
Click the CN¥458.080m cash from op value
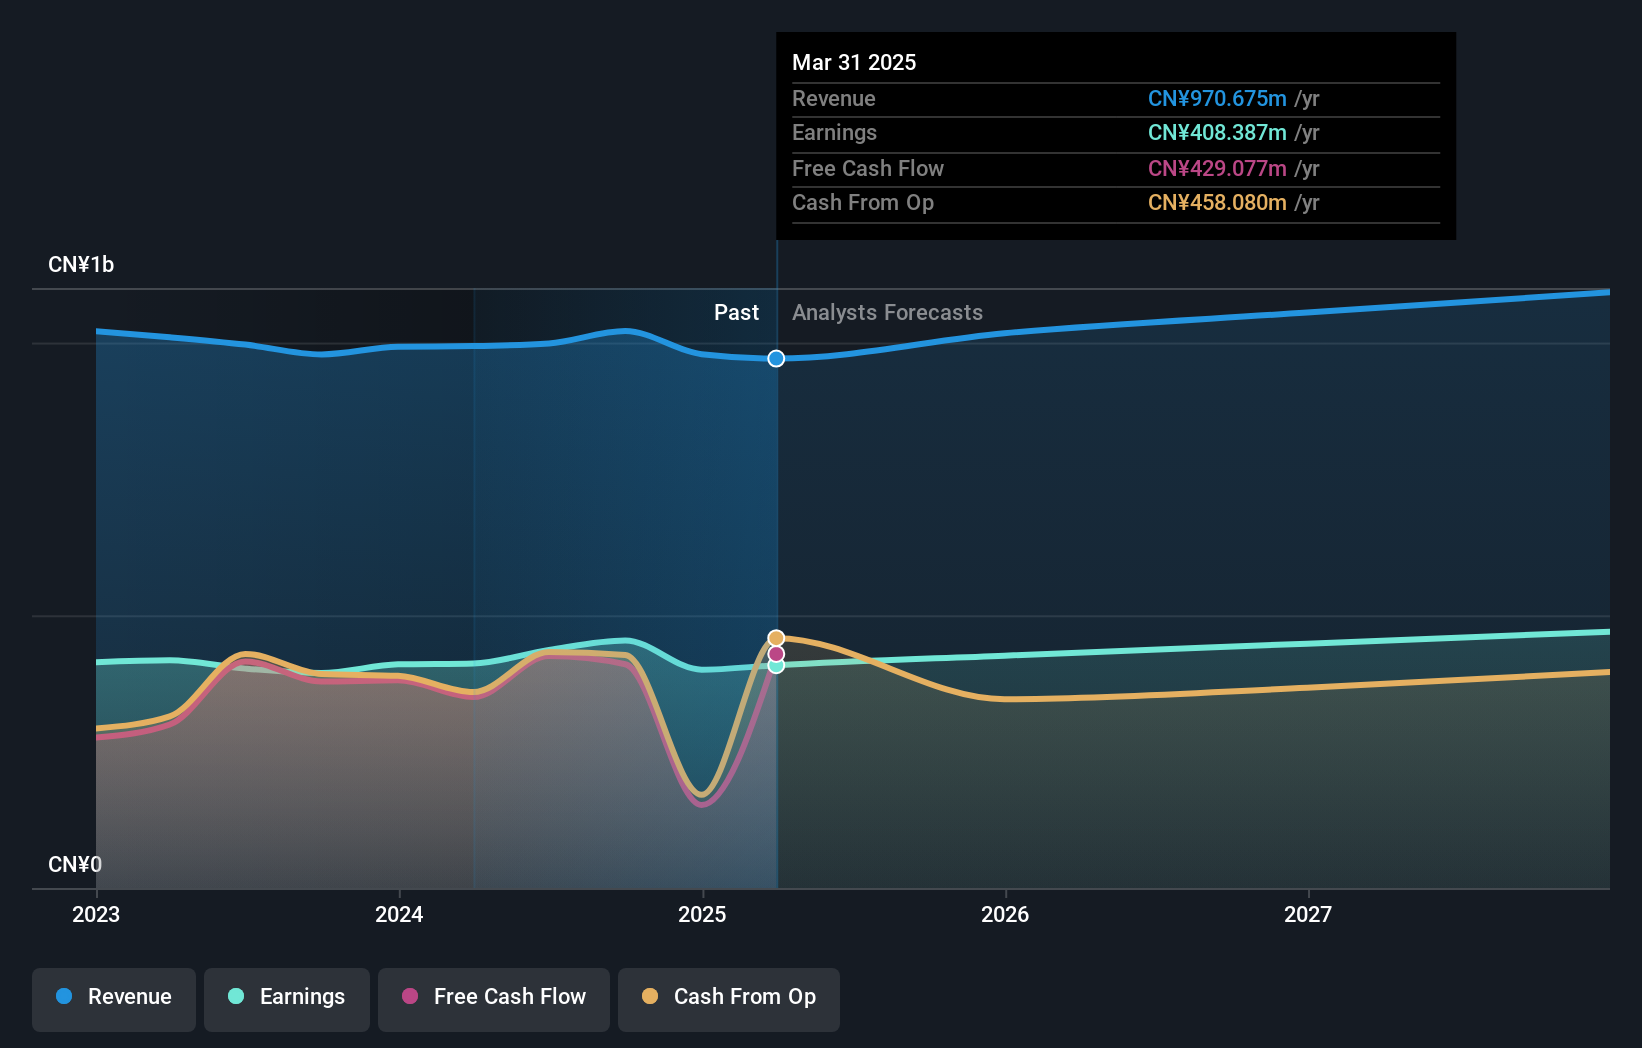point(1217,203)
